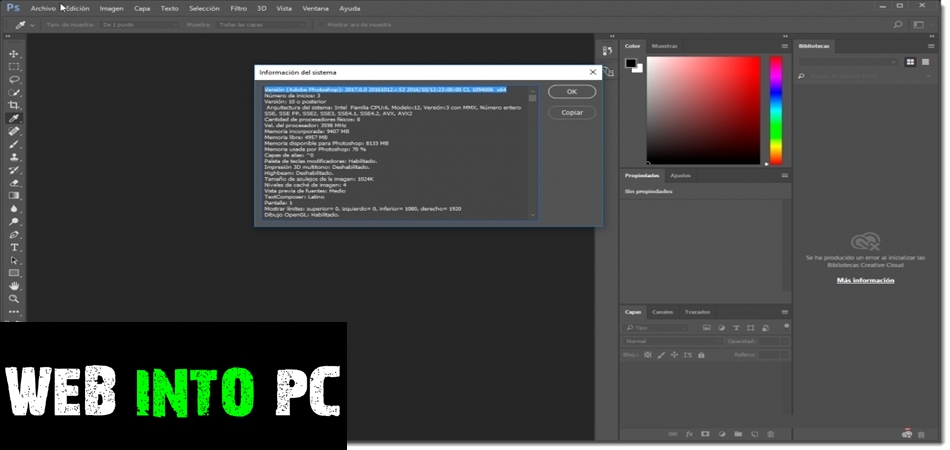
Task: Select the Eyedropper tool in the toolbar
Action: (x=14, y=118)
